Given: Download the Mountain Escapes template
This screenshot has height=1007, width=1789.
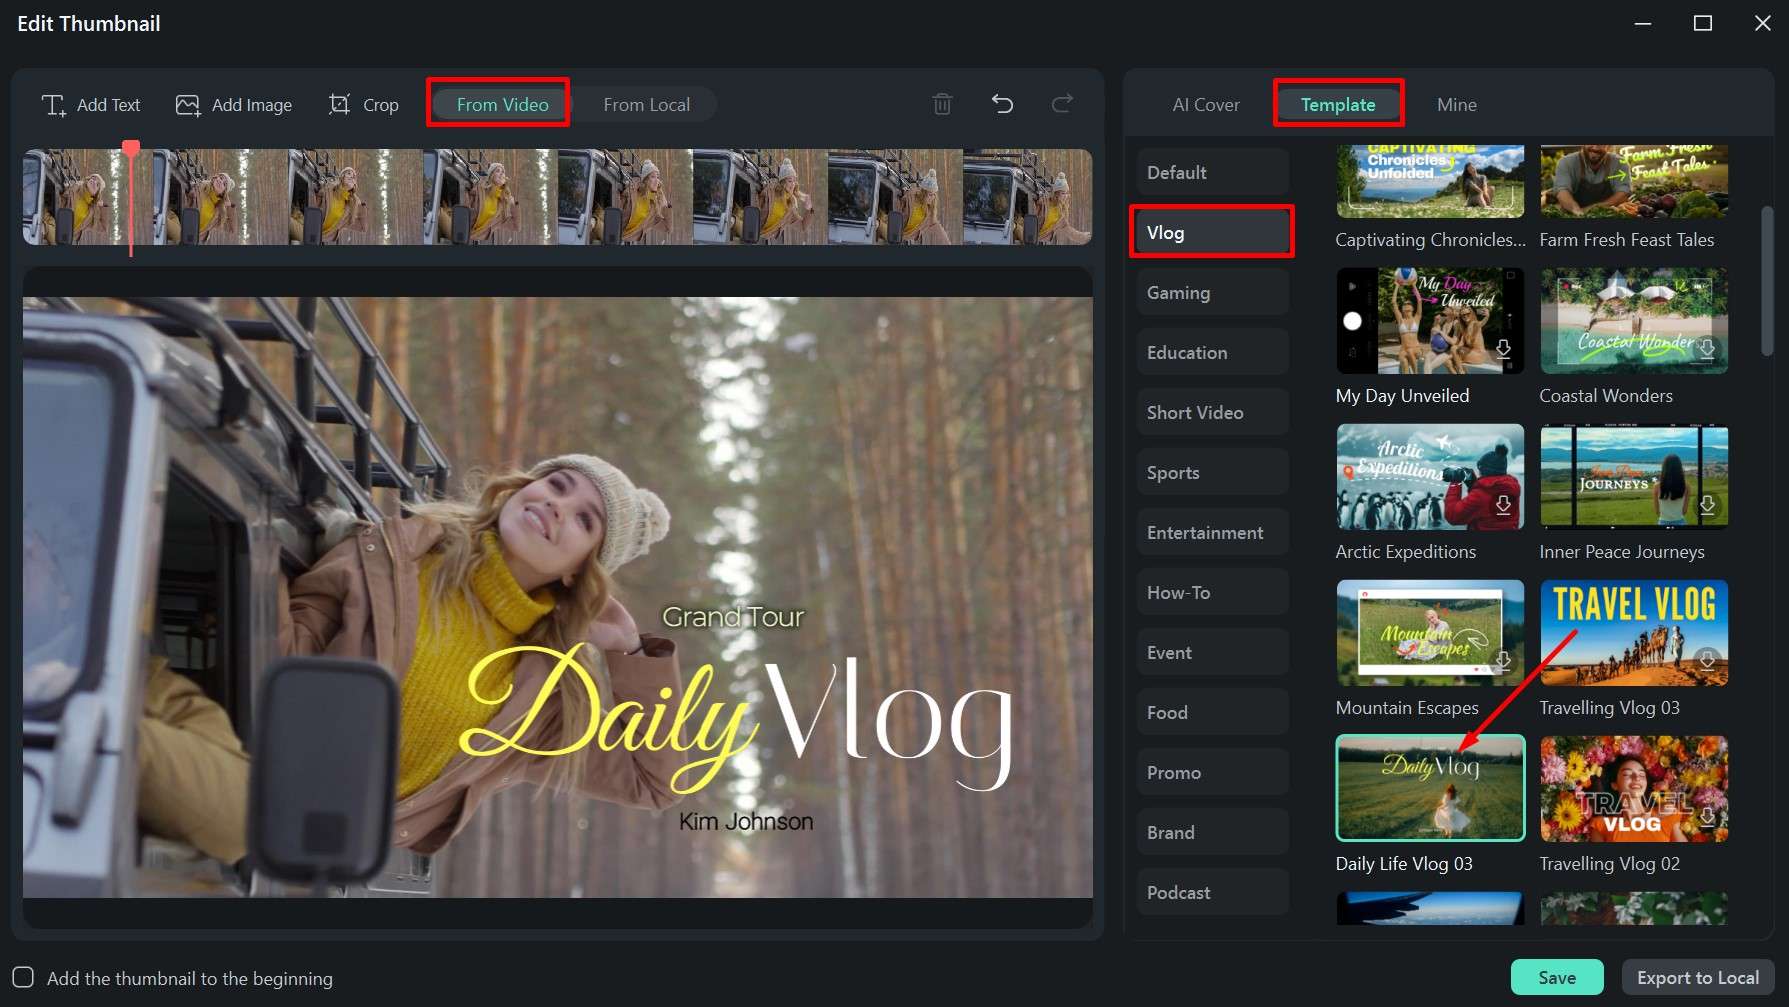Looking at the screenshot, I should [x=1503, y=661].
